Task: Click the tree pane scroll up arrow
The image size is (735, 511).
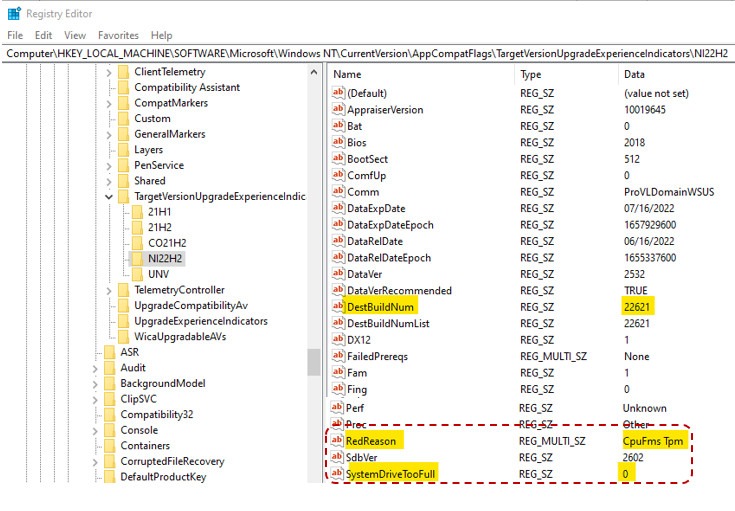Action: click(x=314, y=72)
